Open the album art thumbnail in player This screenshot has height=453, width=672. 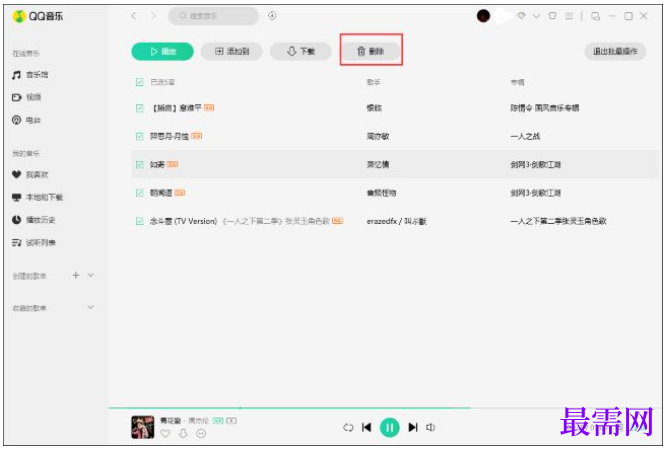143,427
